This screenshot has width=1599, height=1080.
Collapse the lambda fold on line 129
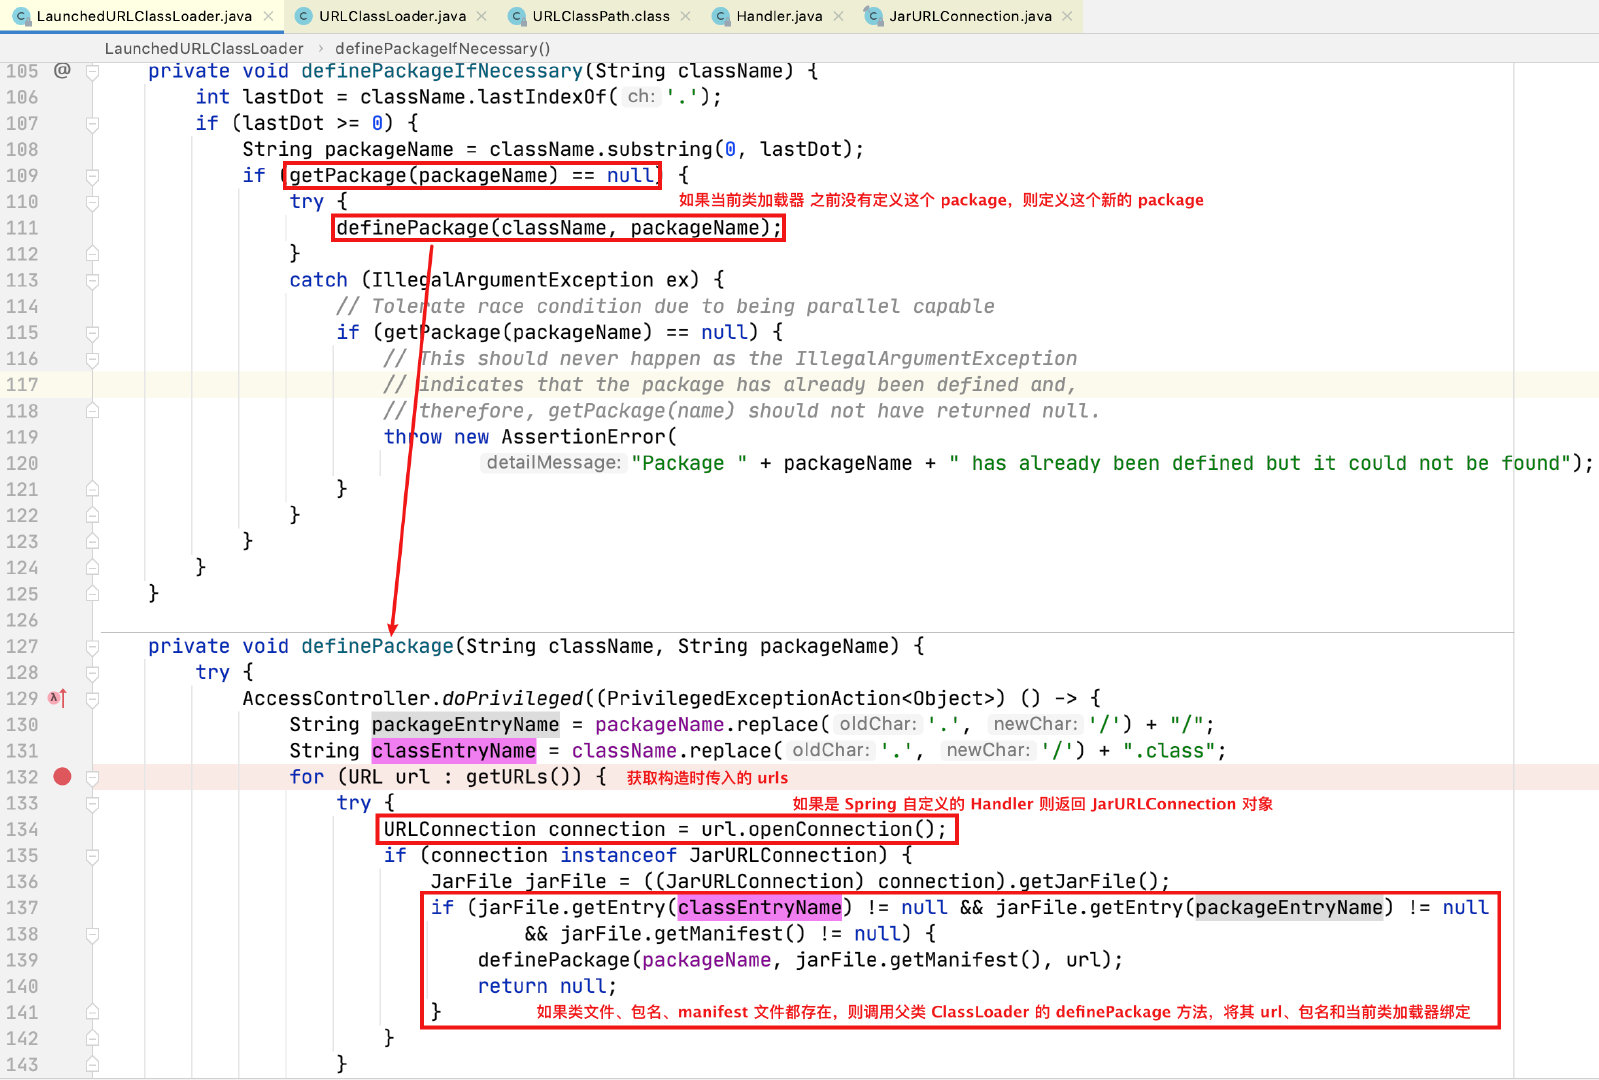point(92,699)
